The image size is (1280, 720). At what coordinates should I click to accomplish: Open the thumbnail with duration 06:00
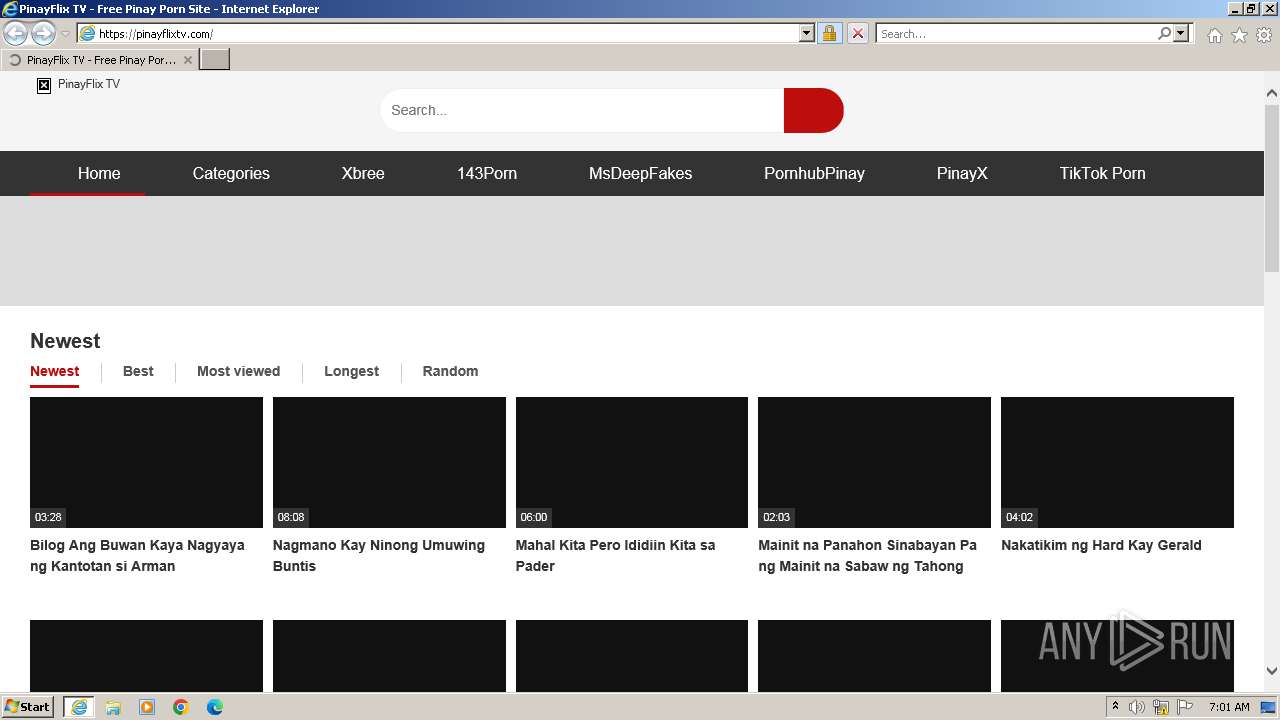[x=632, y=462]
